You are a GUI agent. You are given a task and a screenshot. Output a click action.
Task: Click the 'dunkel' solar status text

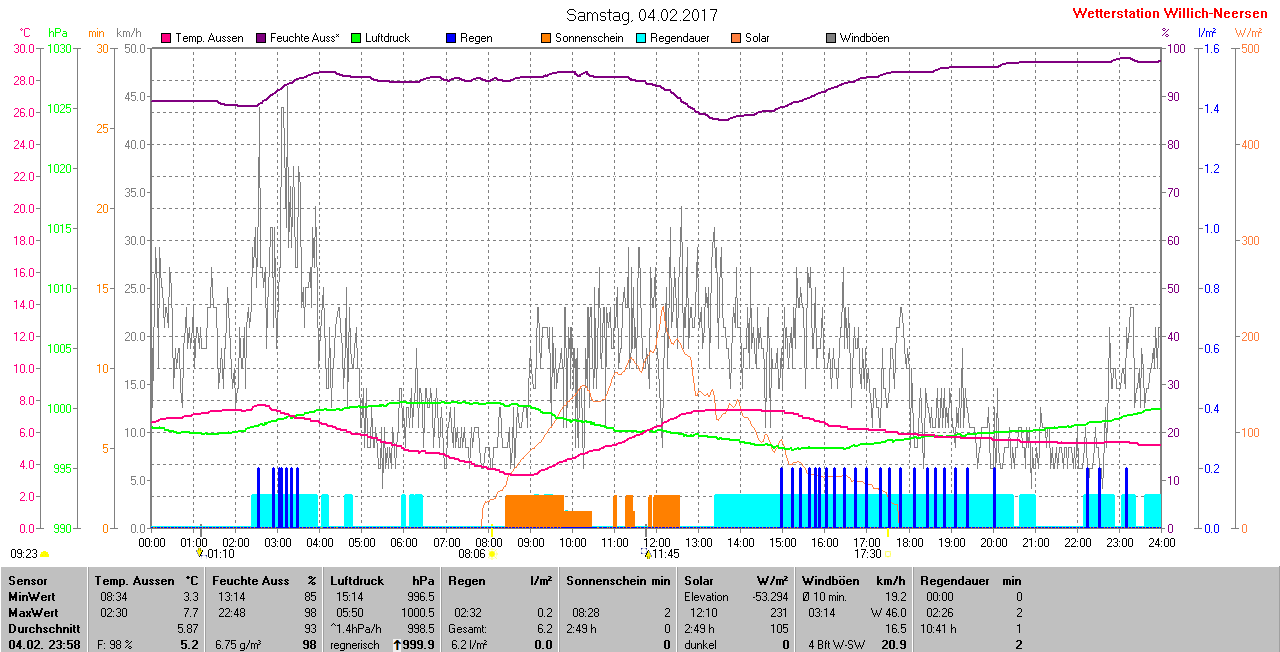point(701,644)
